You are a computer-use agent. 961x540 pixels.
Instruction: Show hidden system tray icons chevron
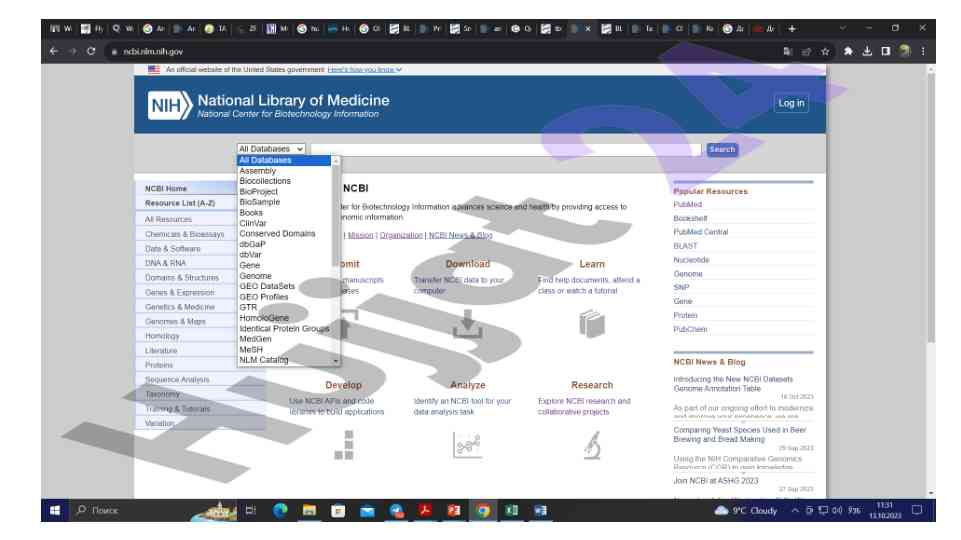pyautogui.click(x=795, y=510)
